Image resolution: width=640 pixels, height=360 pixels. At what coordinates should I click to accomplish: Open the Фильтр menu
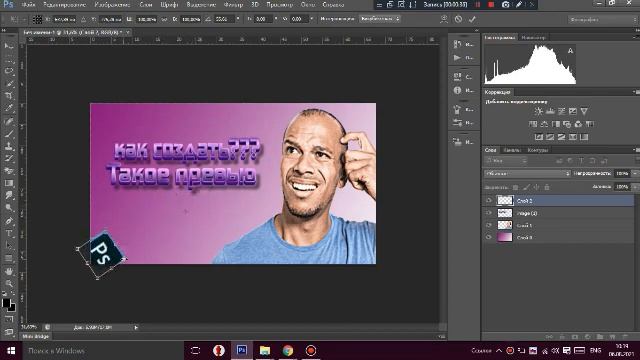(x=233, y=5)
